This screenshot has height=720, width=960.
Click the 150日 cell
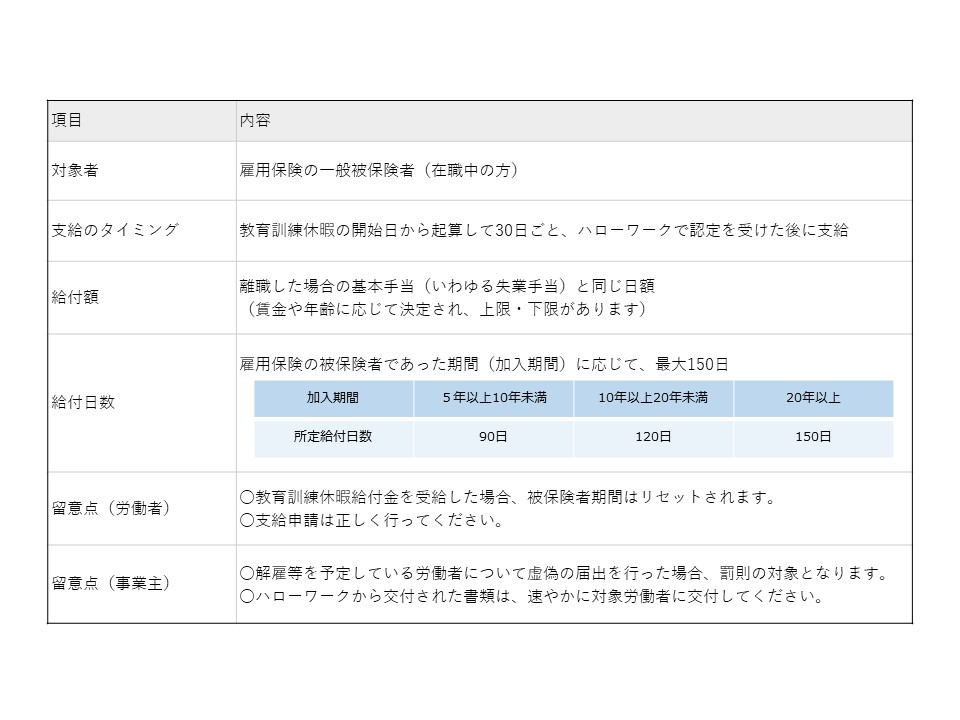pos(813,437)
